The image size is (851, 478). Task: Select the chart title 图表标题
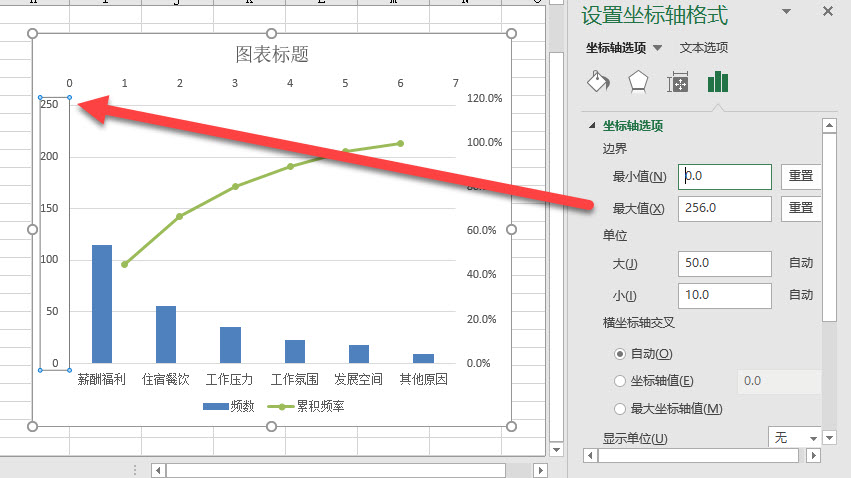coord(272,54)
